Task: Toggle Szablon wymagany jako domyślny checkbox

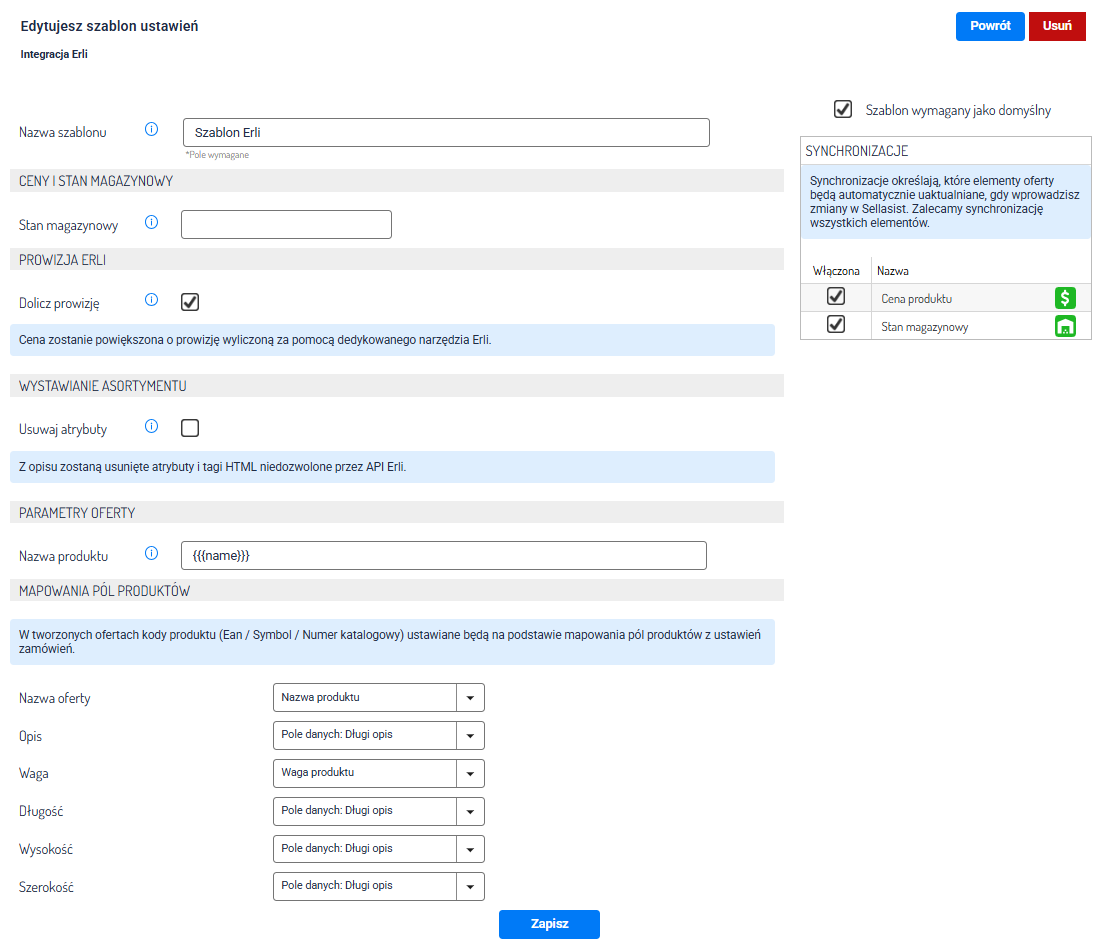Action: [x=843, y=109]
